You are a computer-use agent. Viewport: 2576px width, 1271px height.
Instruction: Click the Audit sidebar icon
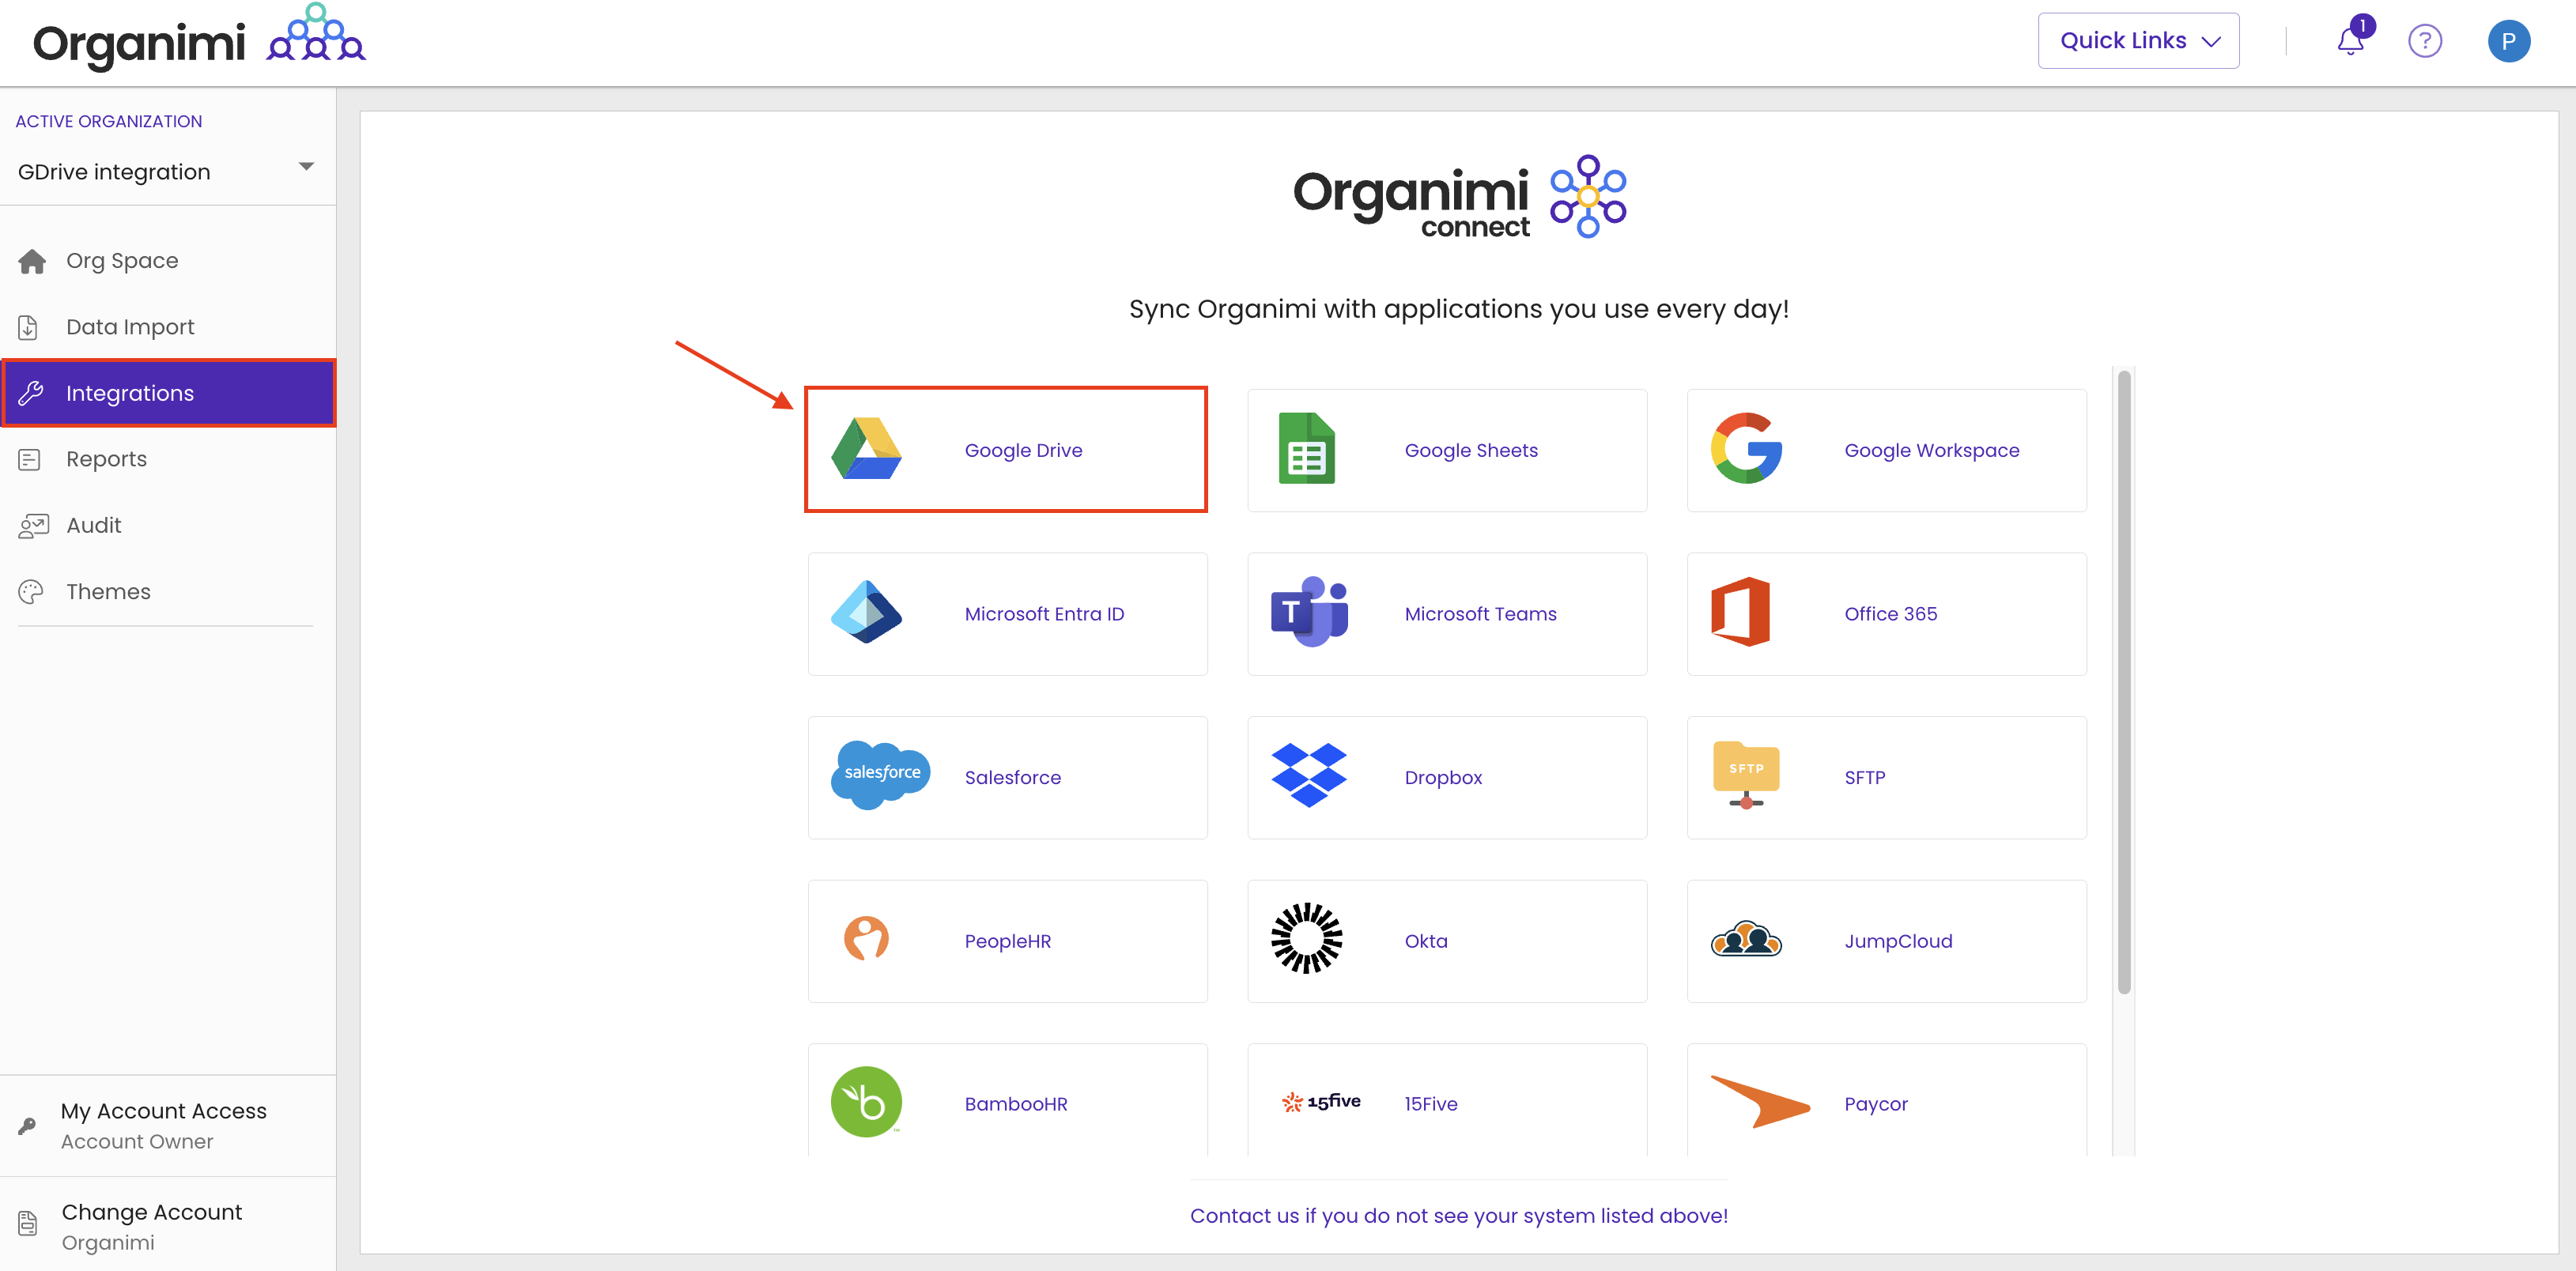[33, 525]
